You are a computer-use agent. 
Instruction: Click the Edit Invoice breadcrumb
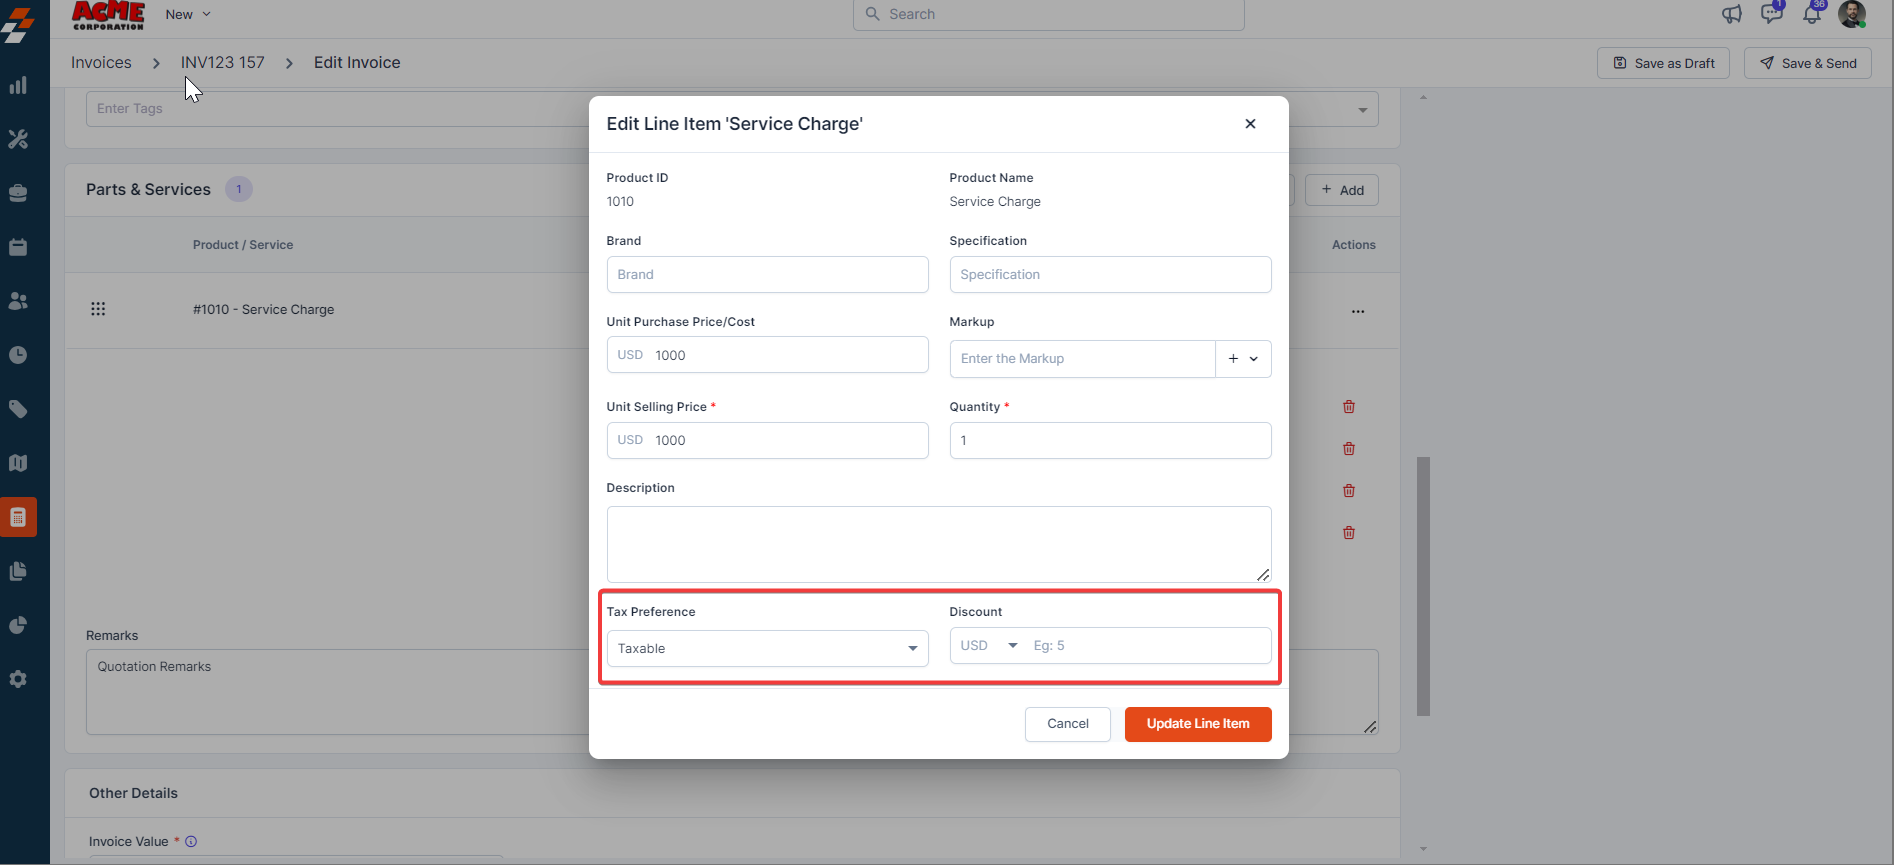click(357, 62)
